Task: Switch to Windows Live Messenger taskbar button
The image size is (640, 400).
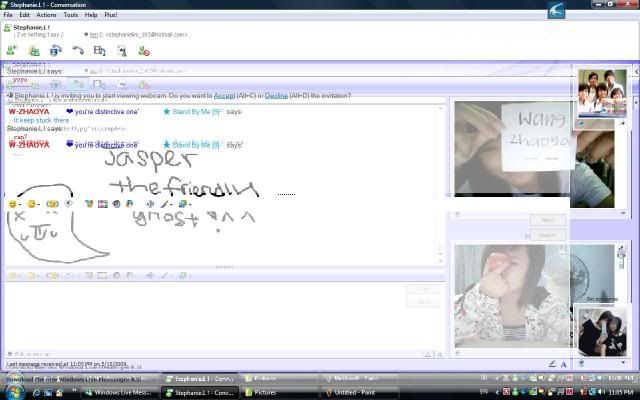Action: pos(121,392)
